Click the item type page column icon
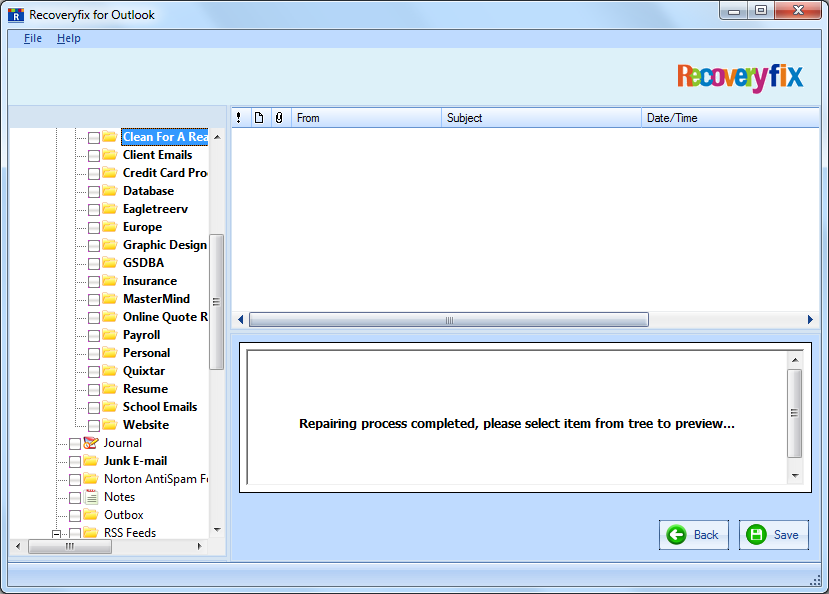Viewport: 829px width, 594px height. click(x=259, y=118)
